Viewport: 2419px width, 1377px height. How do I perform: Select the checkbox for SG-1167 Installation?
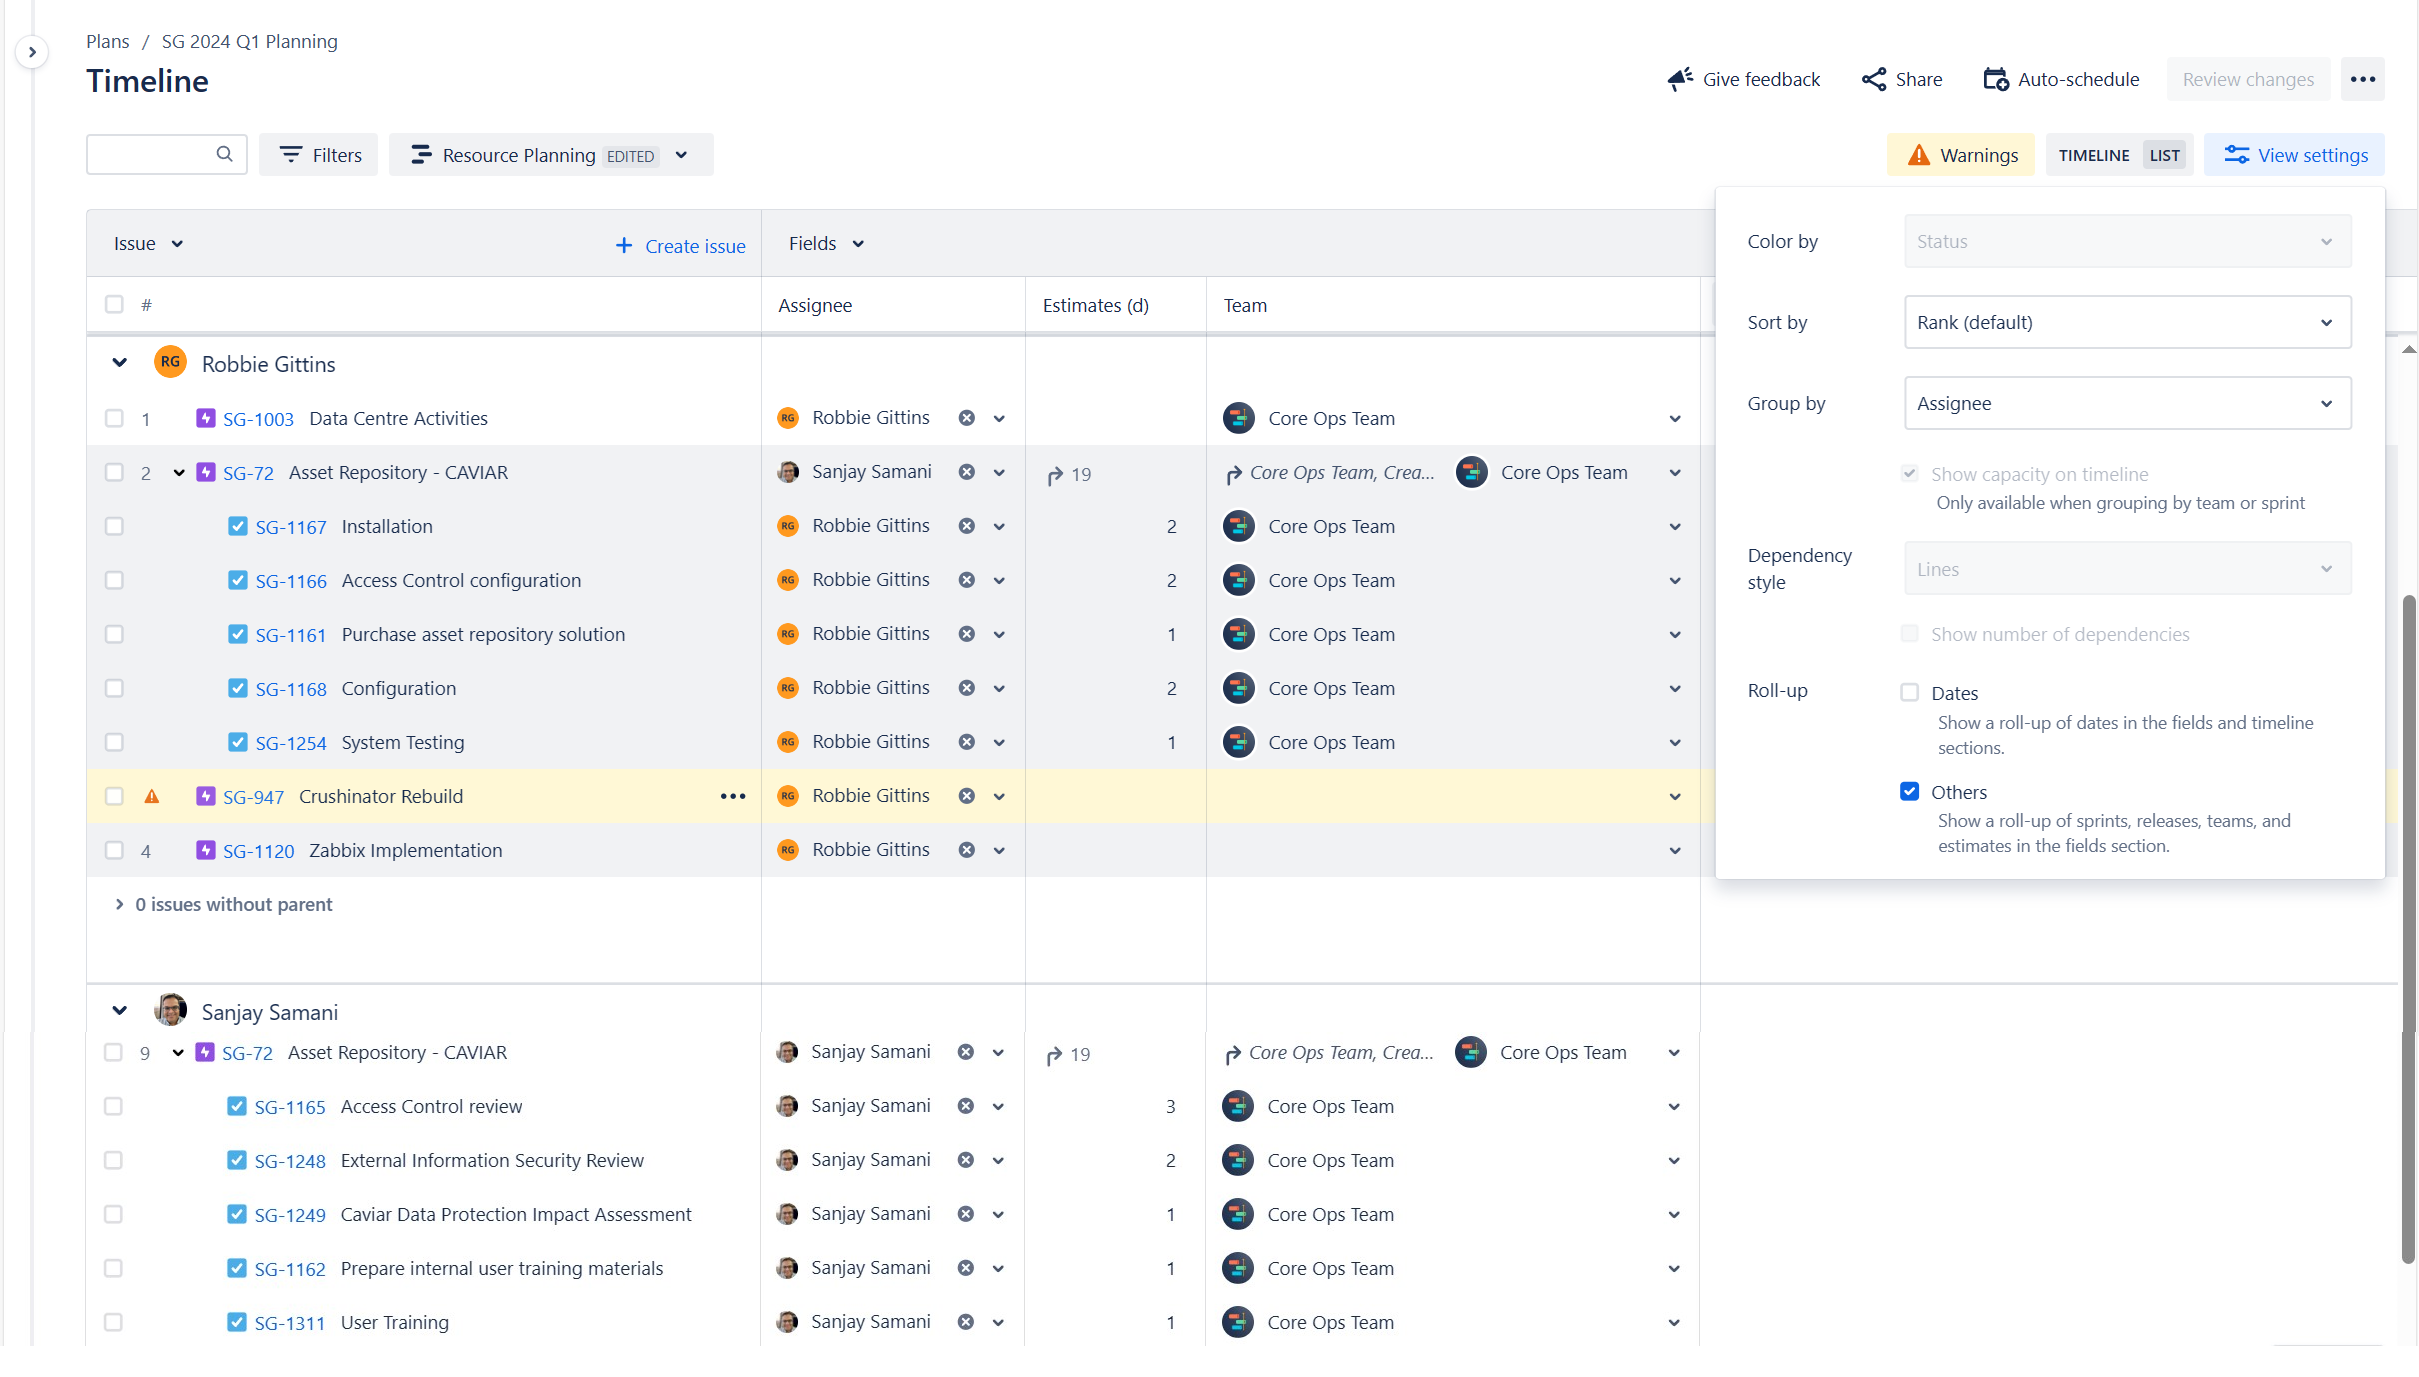pyautogui.click(x=115, y=525)
